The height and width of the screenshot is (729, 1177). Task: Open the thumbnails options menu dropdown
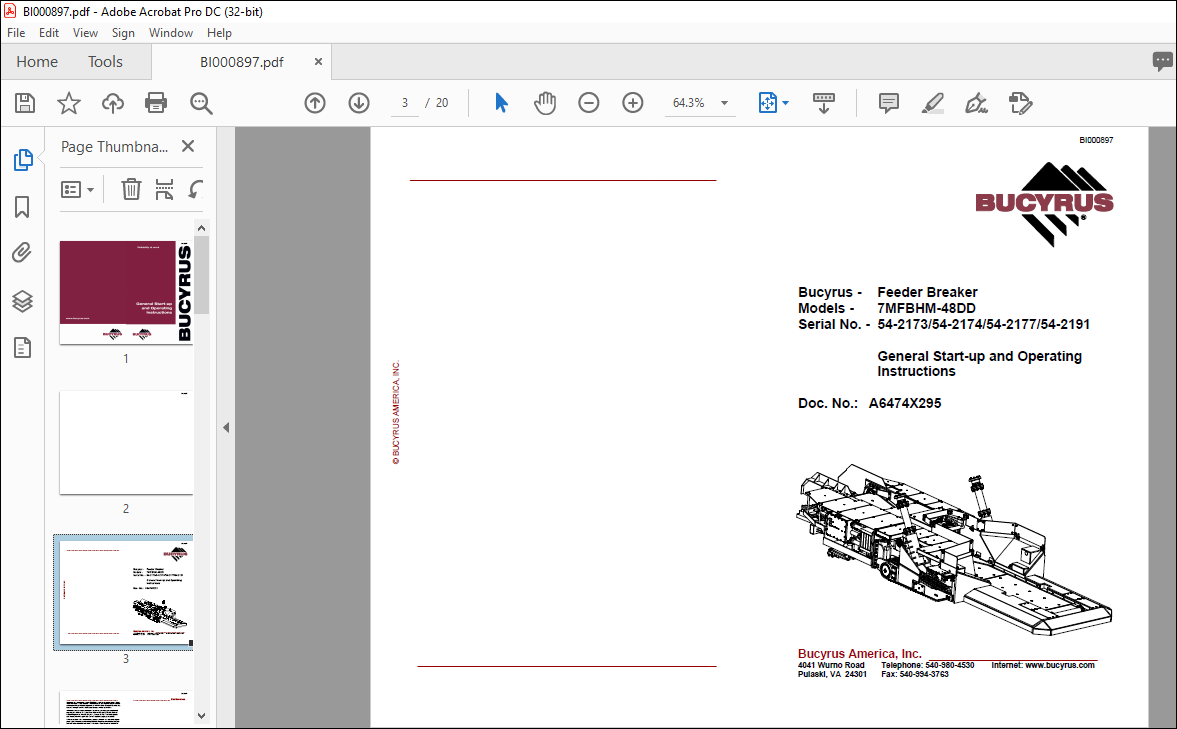click(77, 189)
